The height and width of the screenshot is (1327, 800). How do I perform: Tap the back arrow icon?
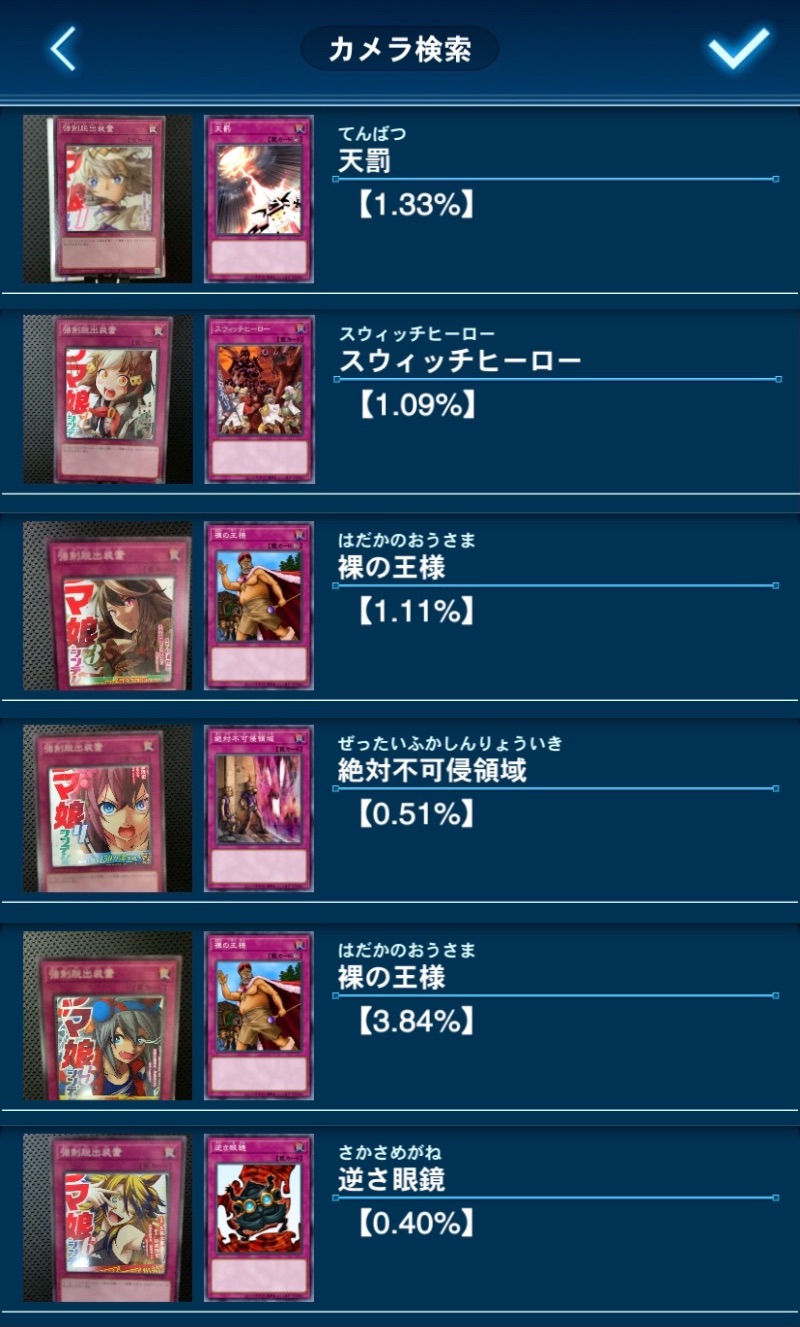63,49
